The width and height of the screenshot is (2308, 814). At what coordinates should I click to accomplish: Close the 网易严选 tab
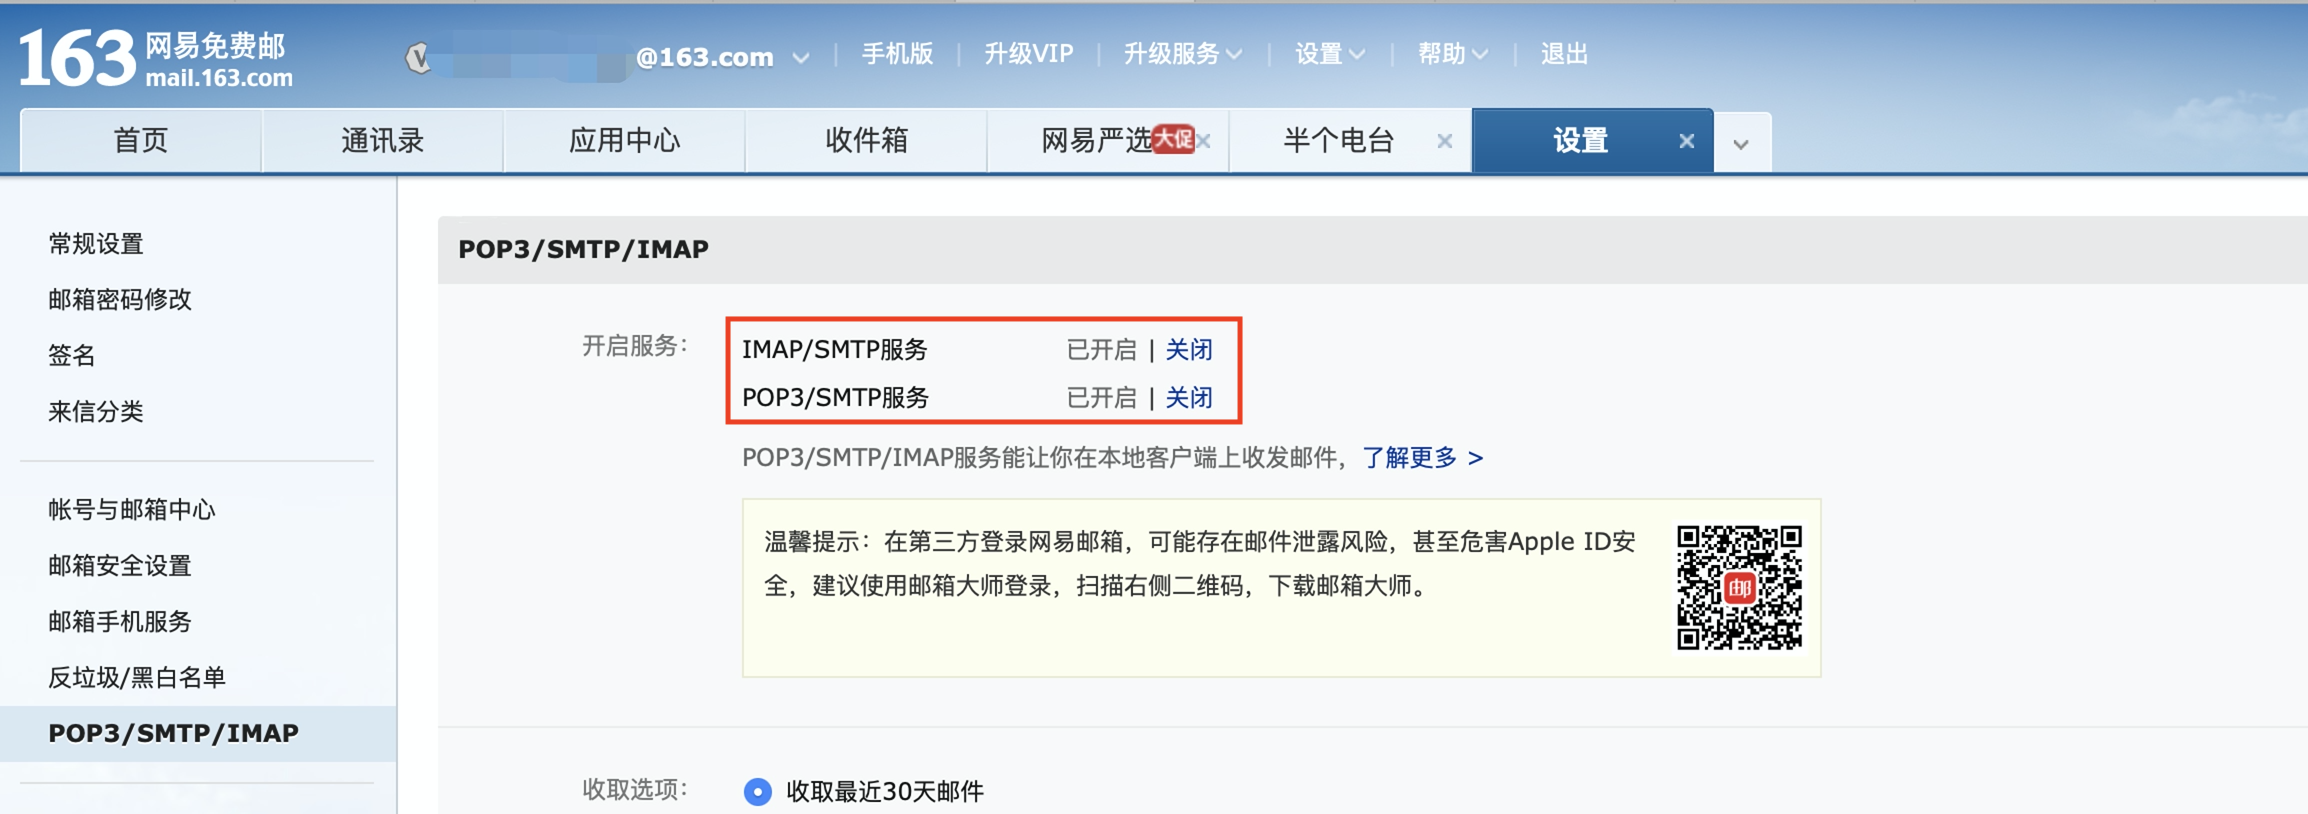(1204, 141)
